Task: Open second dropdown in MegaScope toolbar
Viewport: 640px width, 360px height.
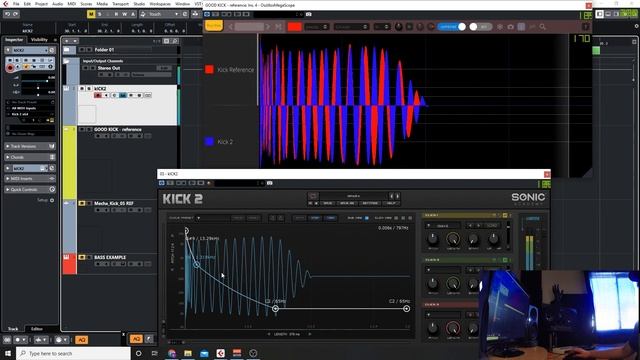Action: [351, 27]
